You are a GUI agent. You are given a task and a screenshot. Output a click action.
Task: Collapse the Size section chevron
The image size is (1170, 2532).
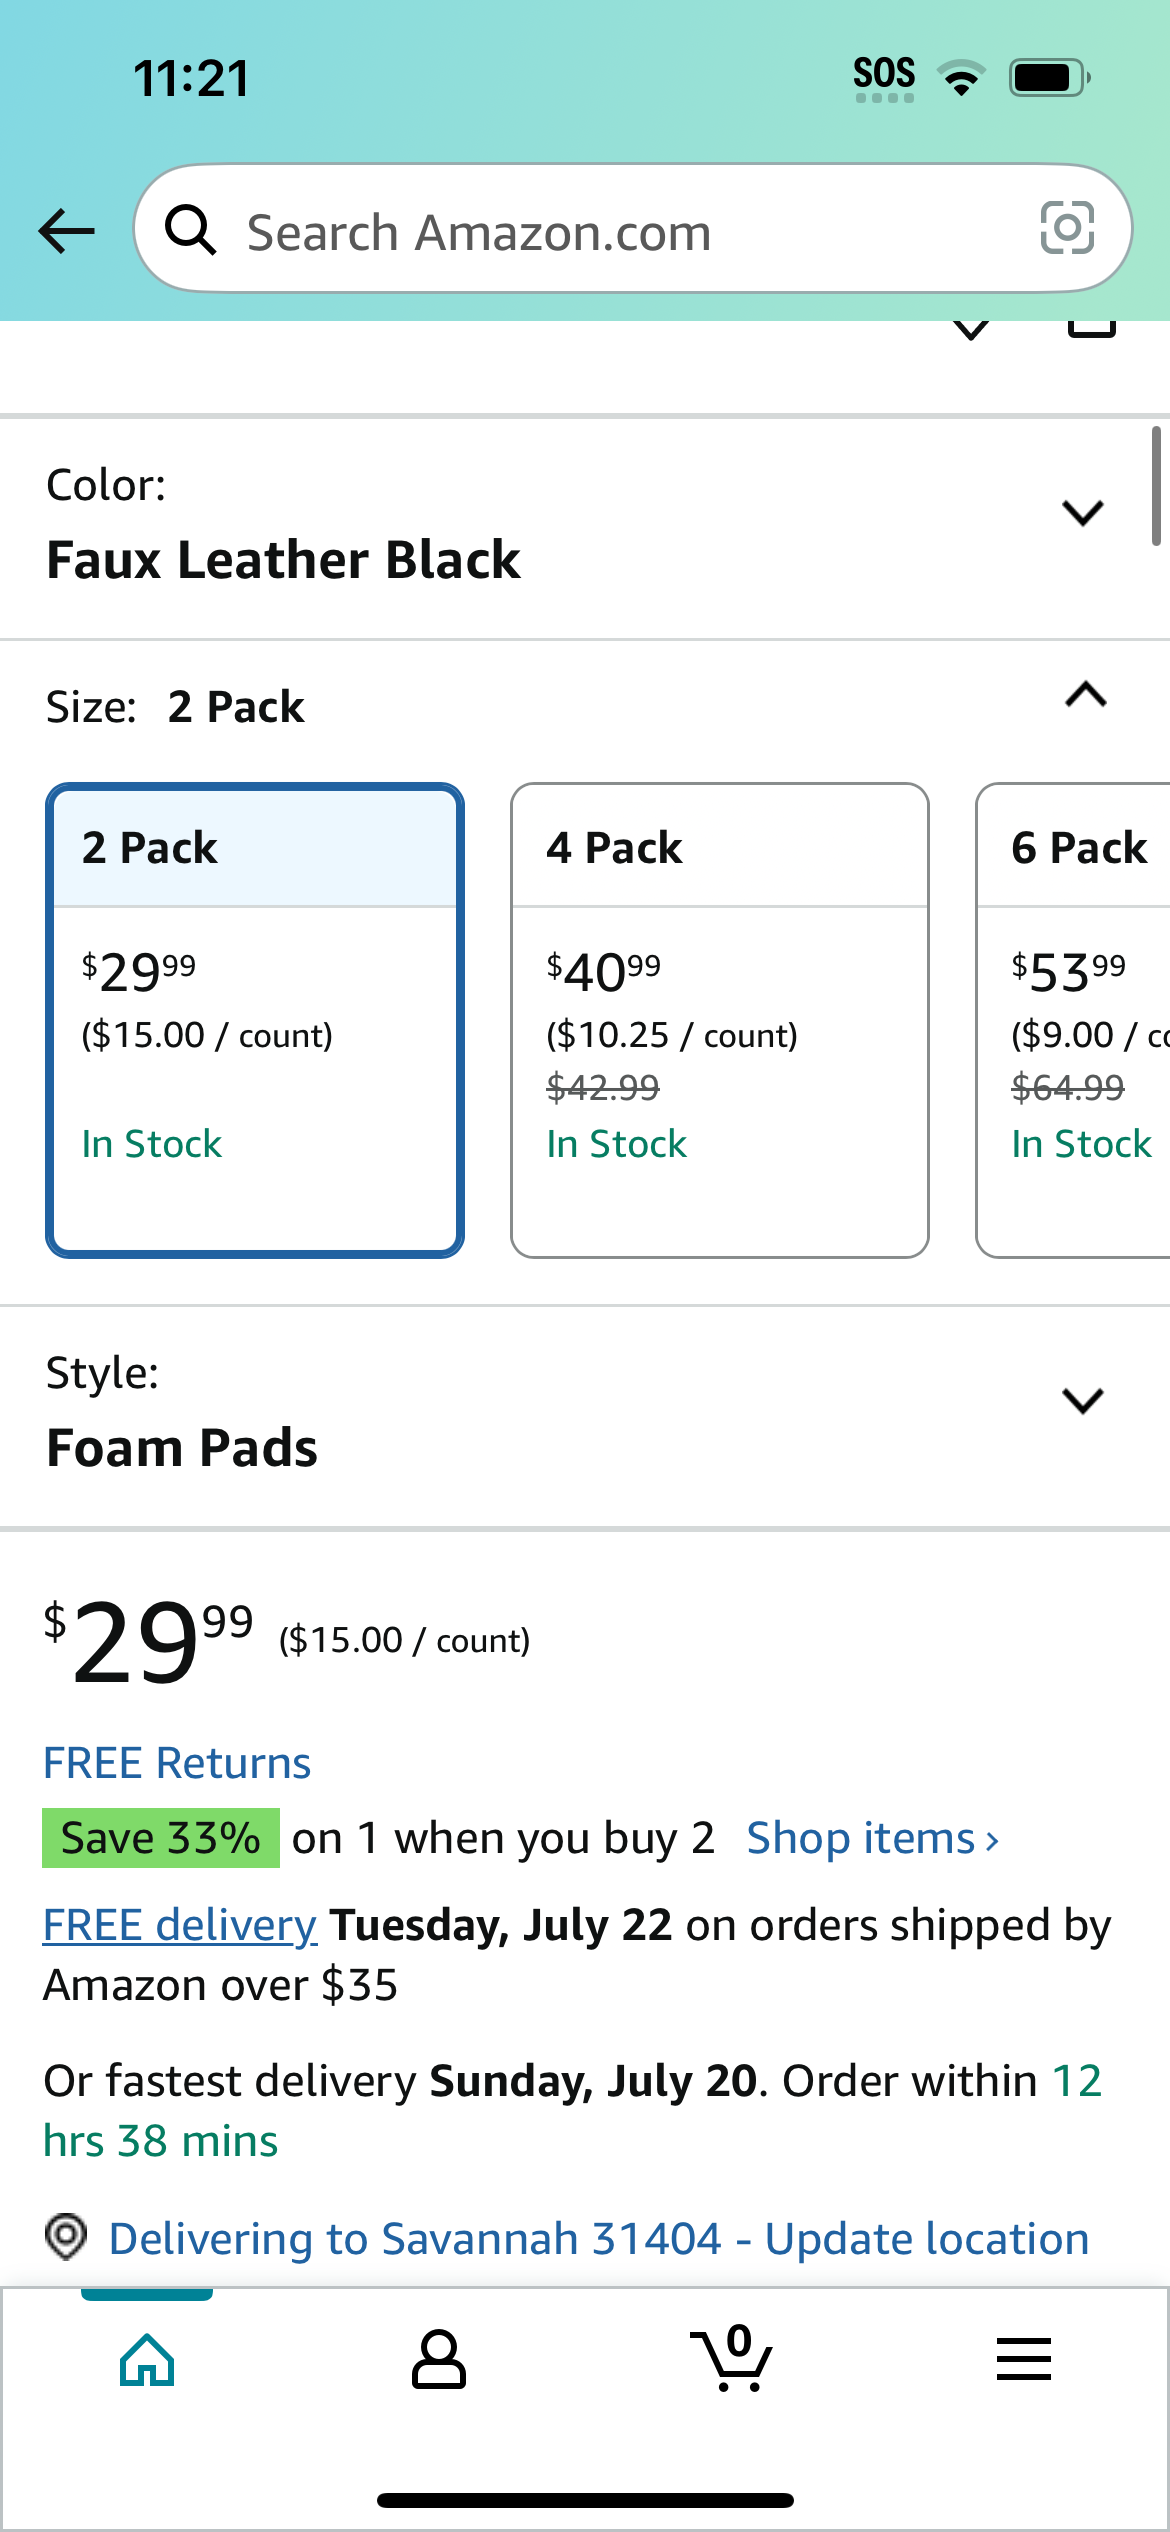pyautogui.click(x=1086, y=694)
